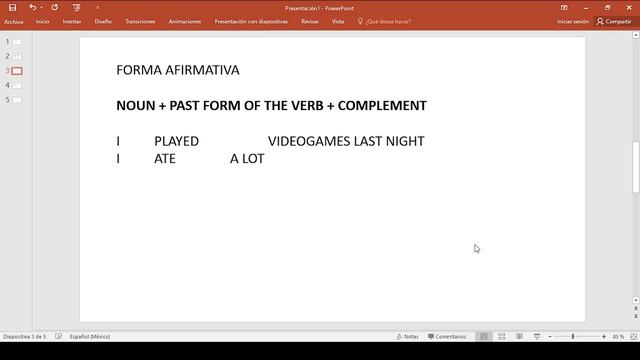The height and width of the screenshot is (360, 640).
Task: Click zoom in plus button
Action: point(604,337)
